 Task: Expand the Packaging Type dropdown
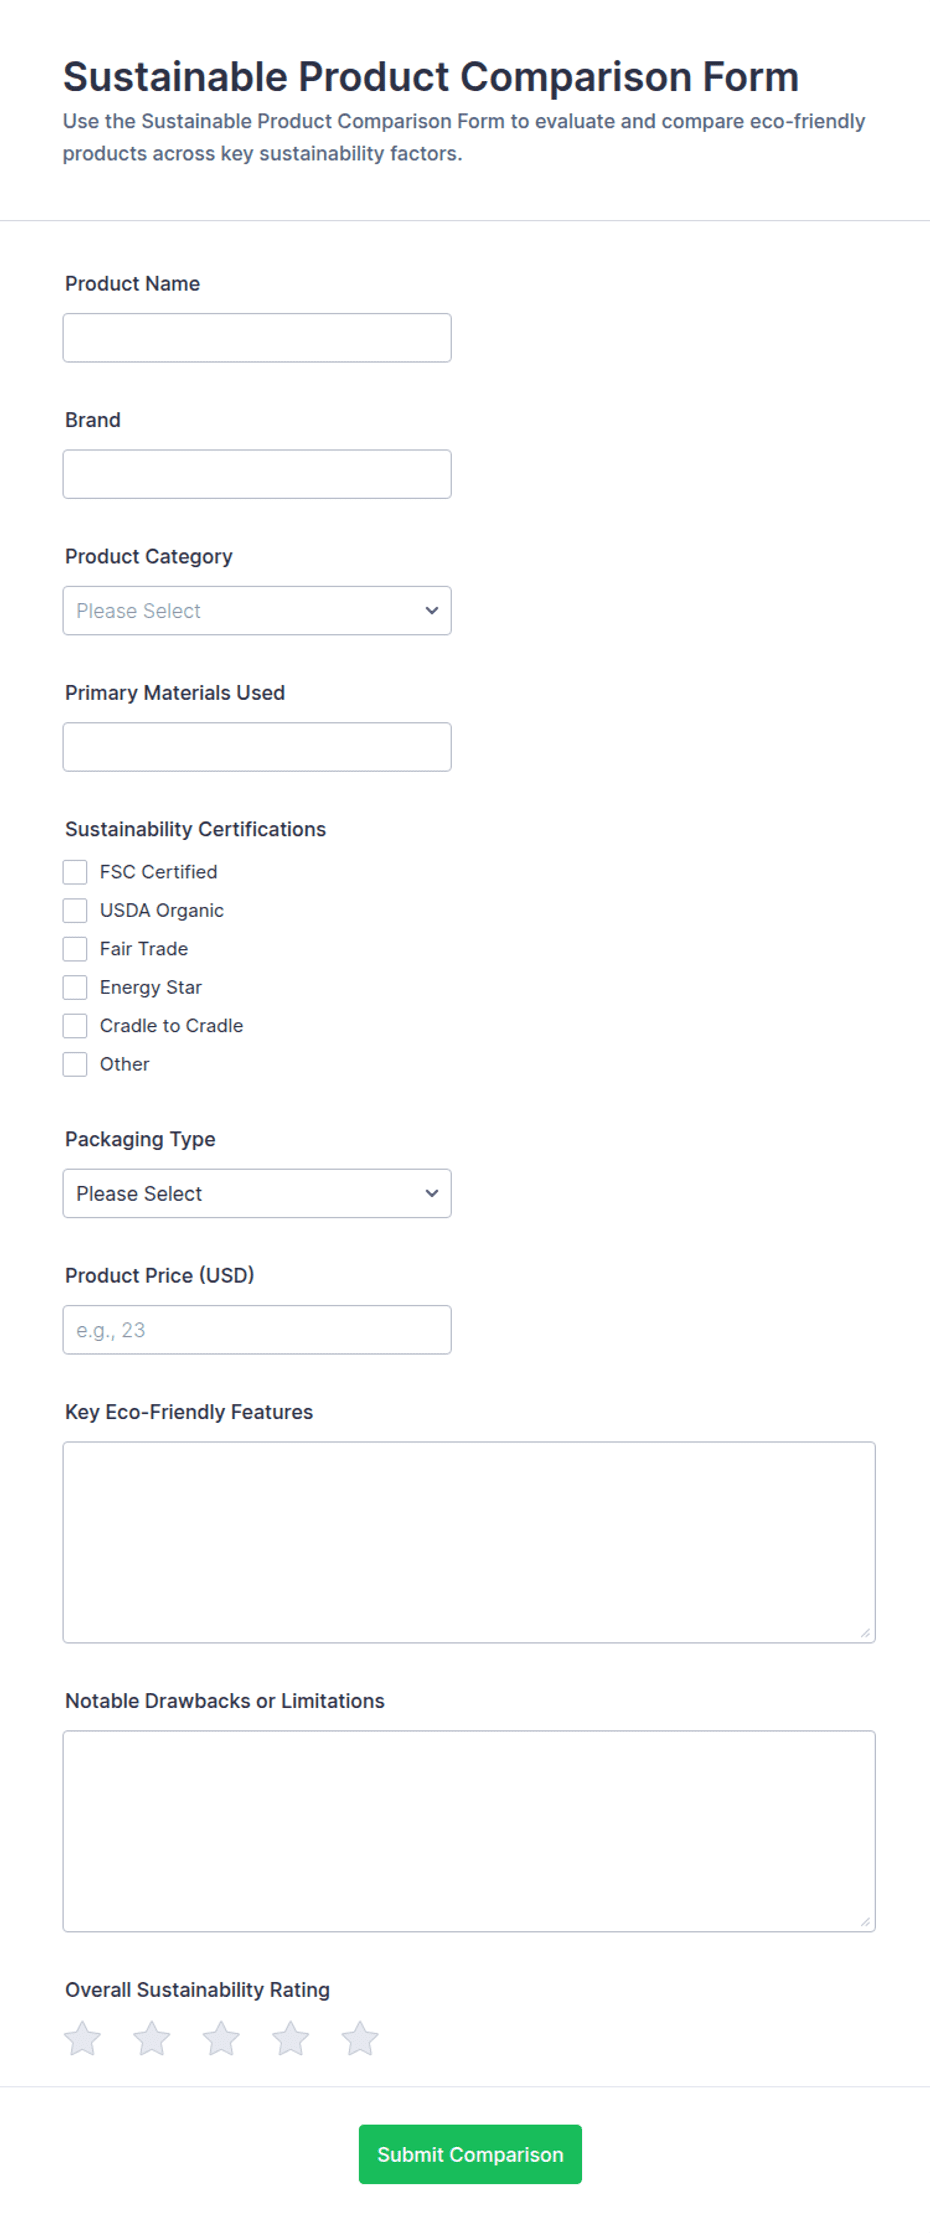pyautogui.click(x=257, y=1193)
